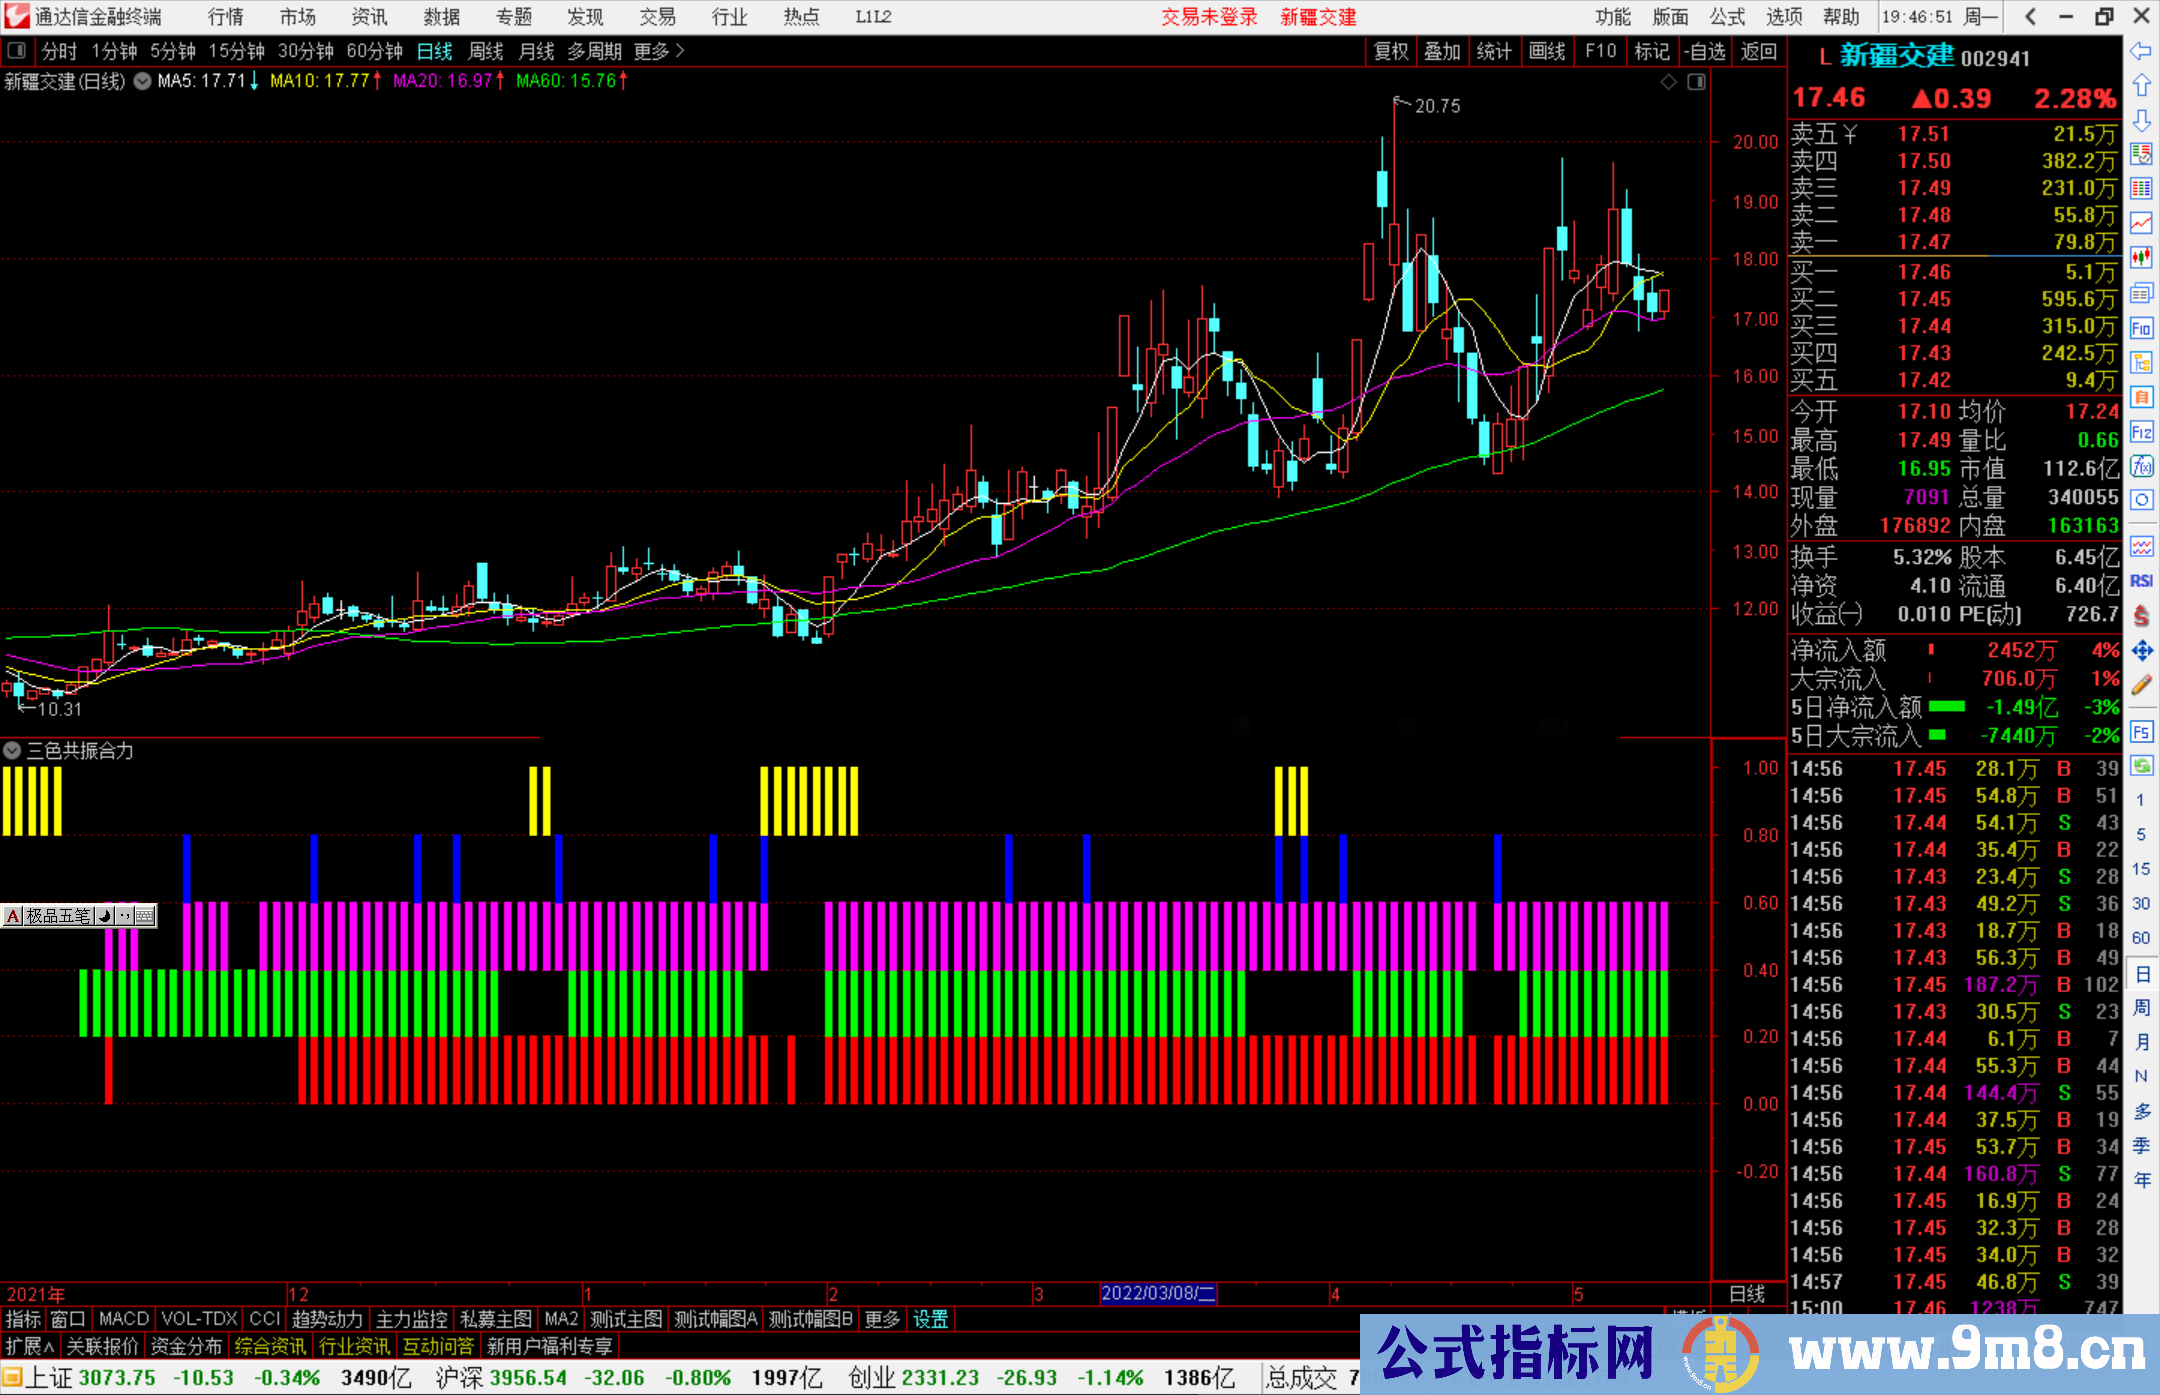The width and height of the screenshot is (2160, 1395).
Task: Click the 极品五笔 input method bar
Action: click(x=79, y=915)
